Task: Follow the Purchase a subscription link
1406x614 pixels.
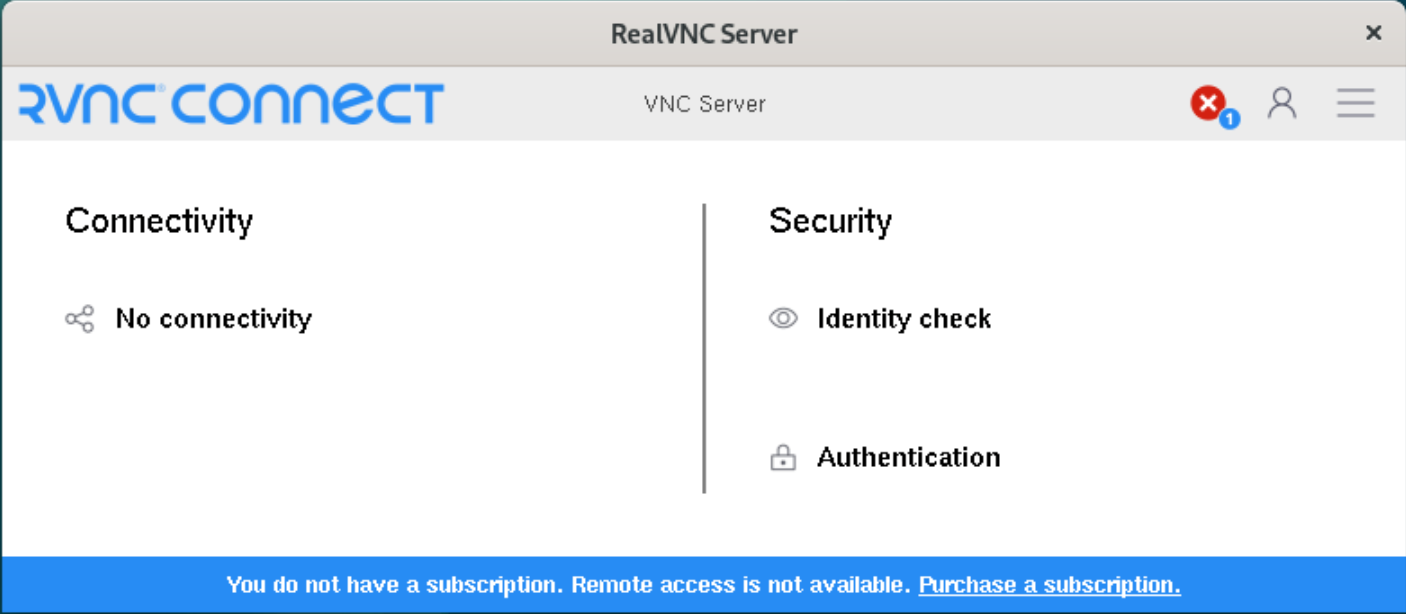Action: [1049, 585]
